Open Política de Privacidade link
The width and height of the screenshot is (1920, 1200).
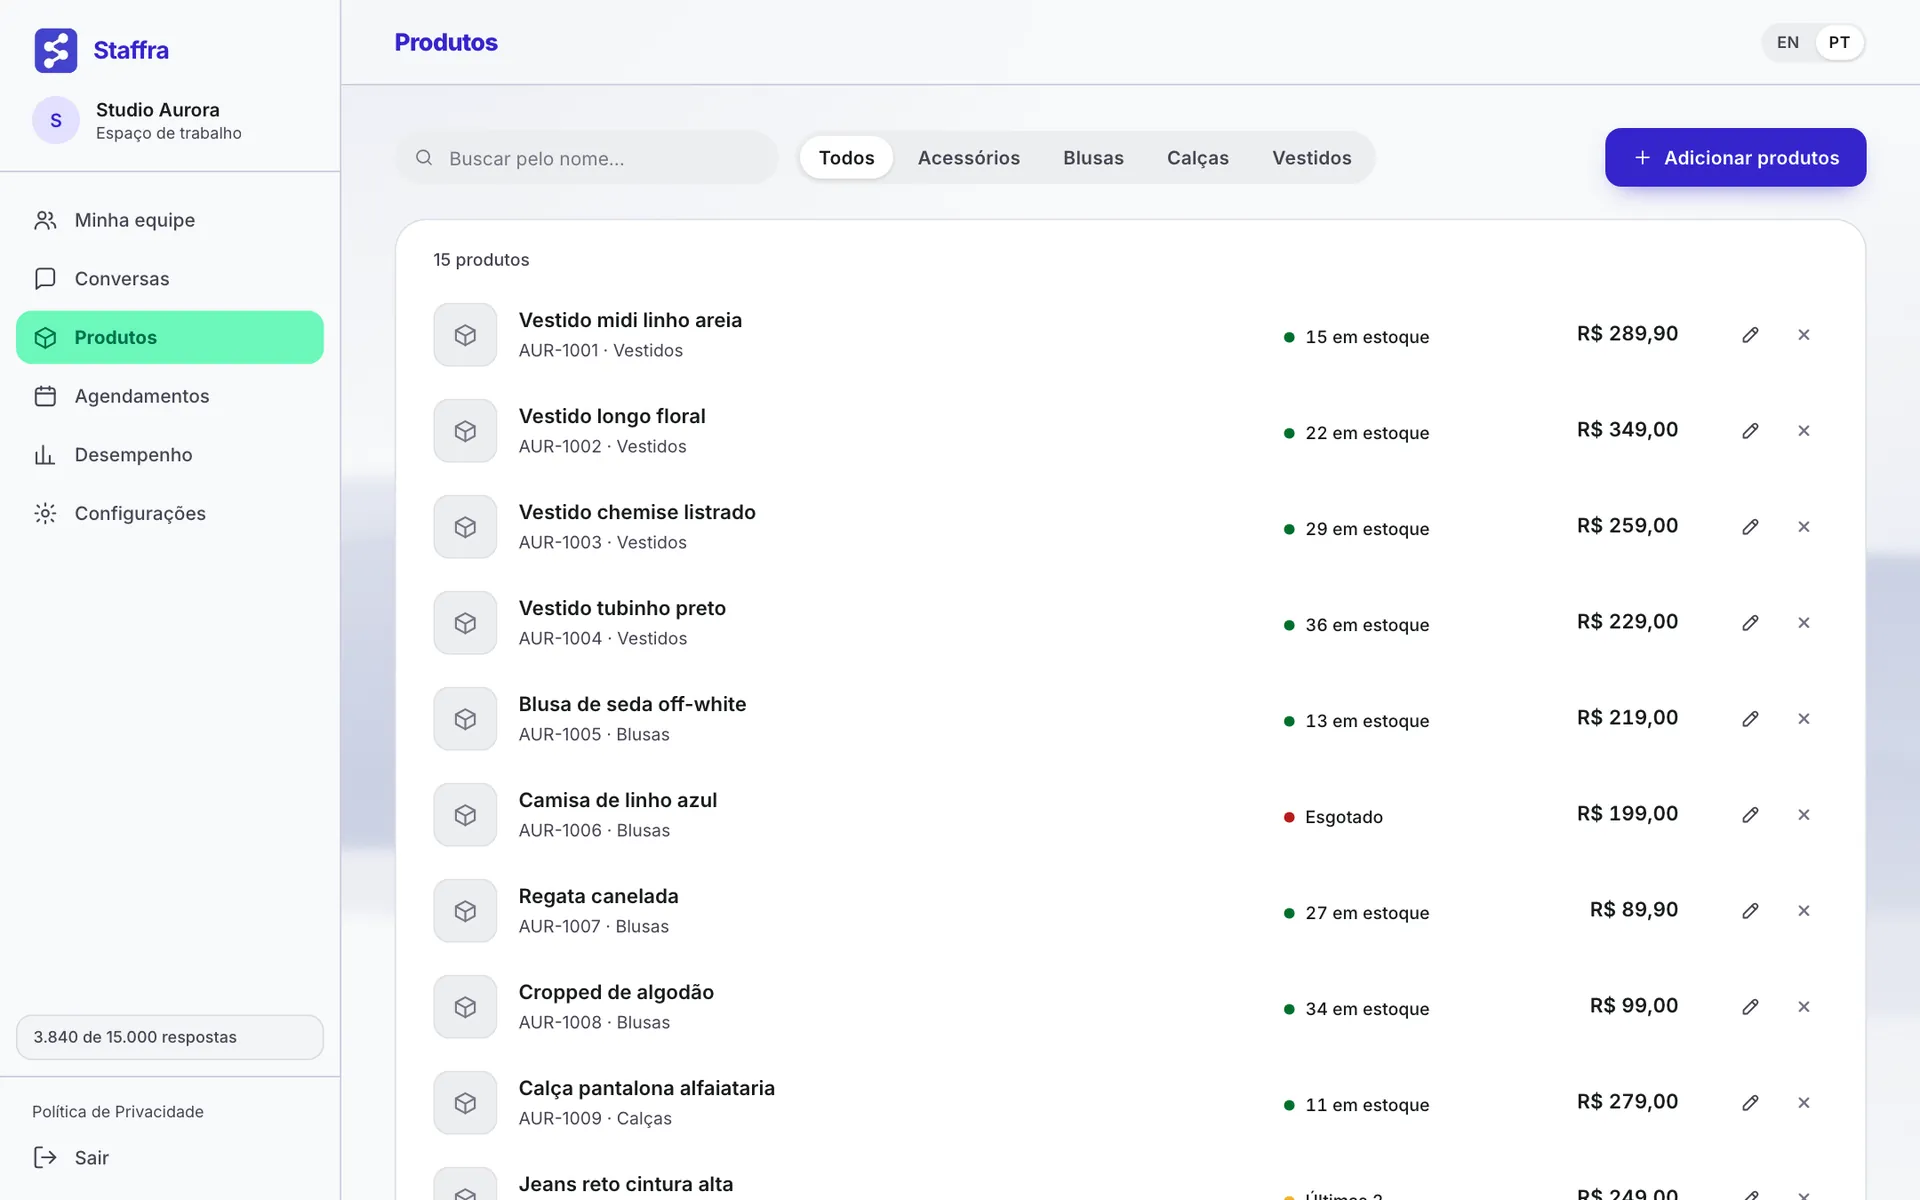118,1112
